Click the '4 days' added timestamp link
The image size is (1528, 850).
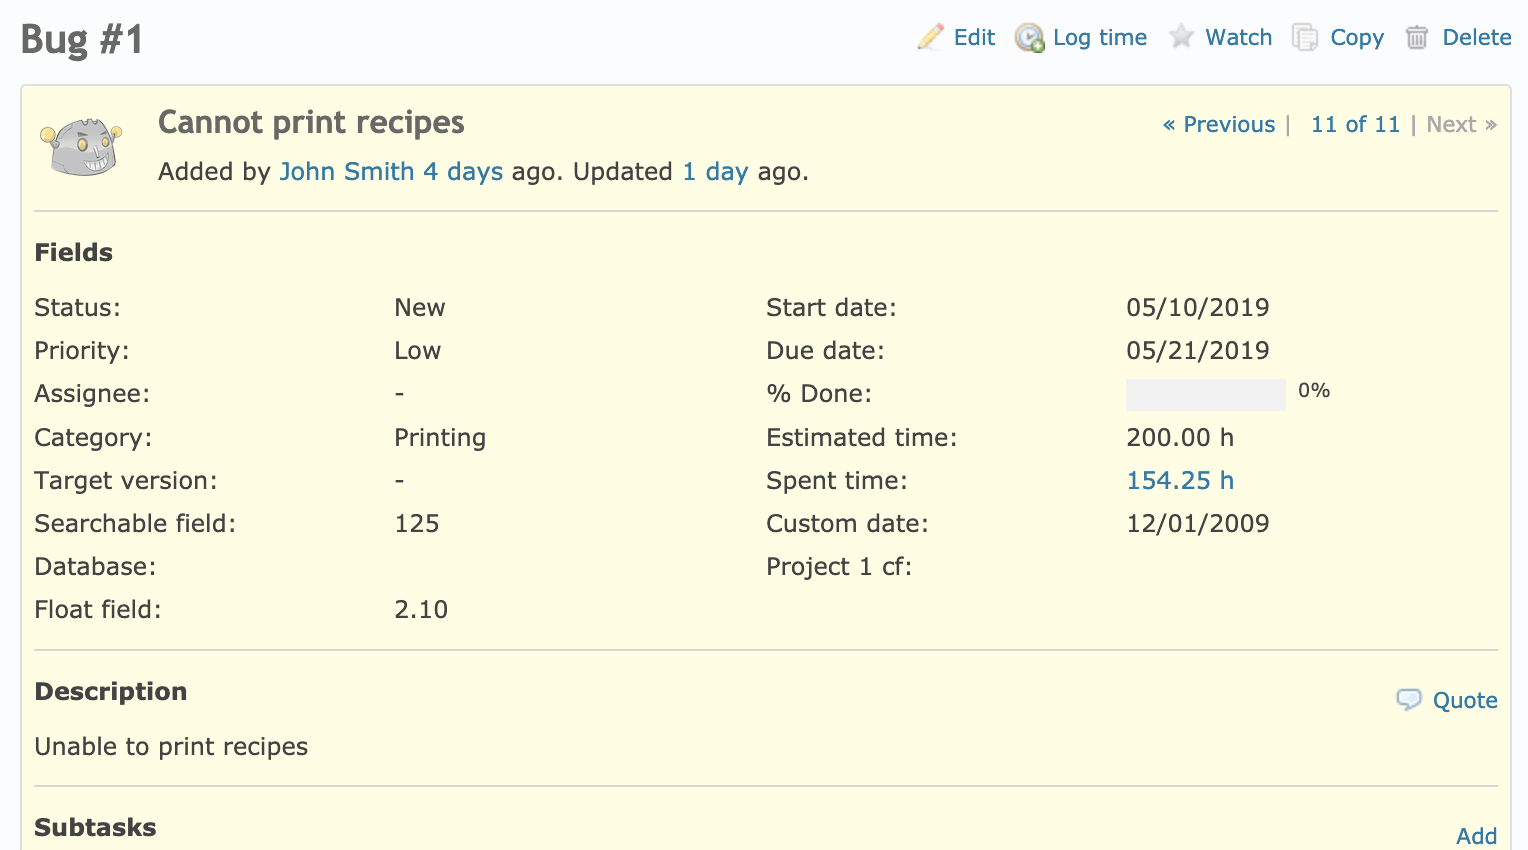pos(463,172)
